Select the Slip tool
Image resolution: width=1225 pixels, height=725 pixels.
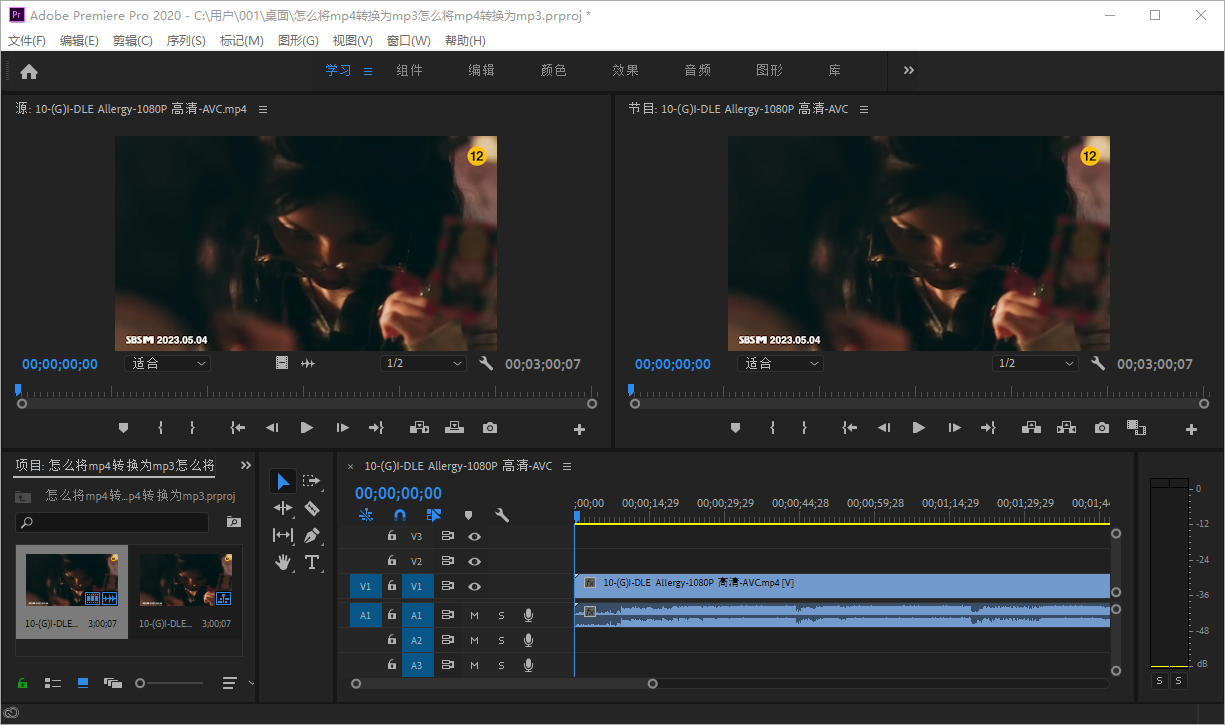point(283,535)
